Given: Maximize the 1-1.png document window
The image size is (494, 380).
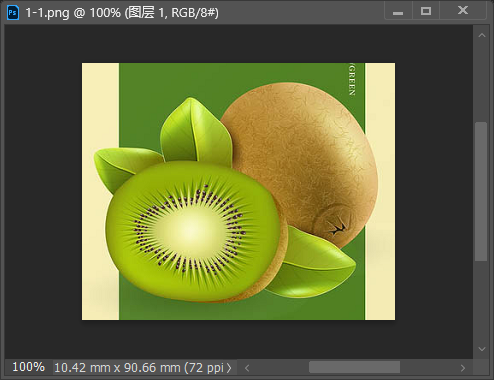Looking at the screenshot, I should [426, 11].
